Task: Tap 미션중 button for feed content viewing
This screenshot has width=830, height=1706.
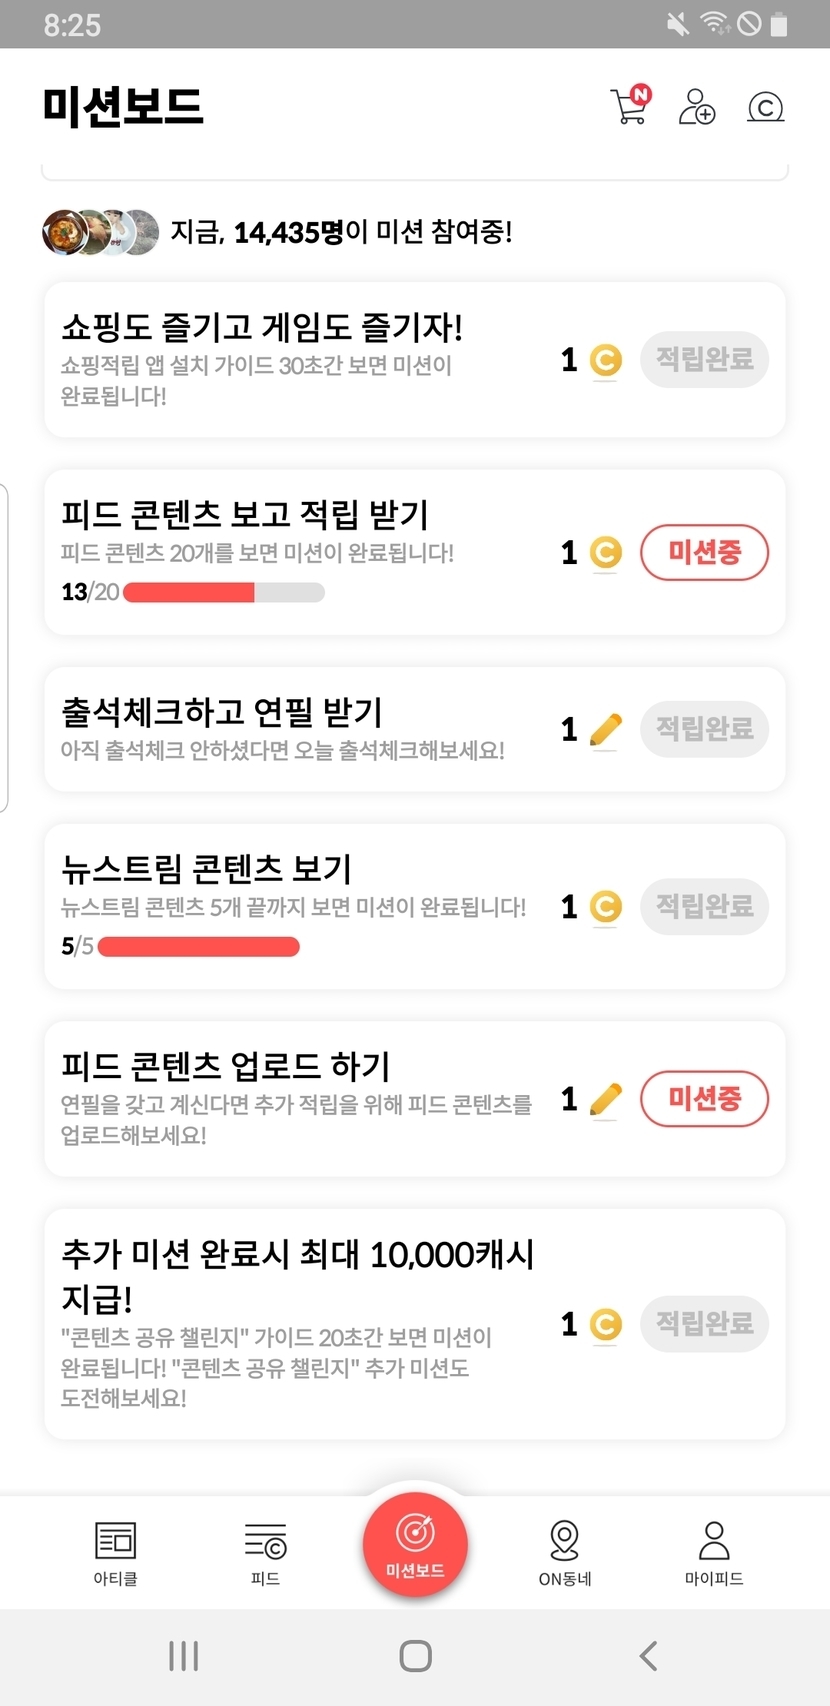Action: click(x=704, y=552)
